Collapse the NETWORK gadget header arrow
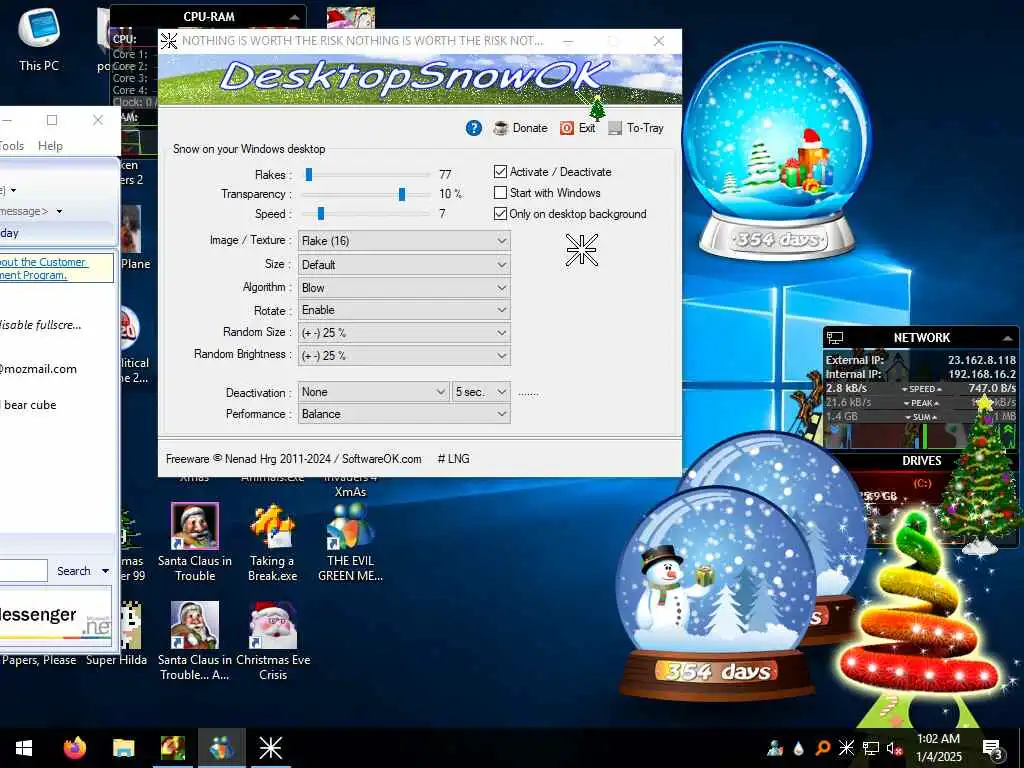Screen dimensions: 1024x768 (x=1008, y=338)
